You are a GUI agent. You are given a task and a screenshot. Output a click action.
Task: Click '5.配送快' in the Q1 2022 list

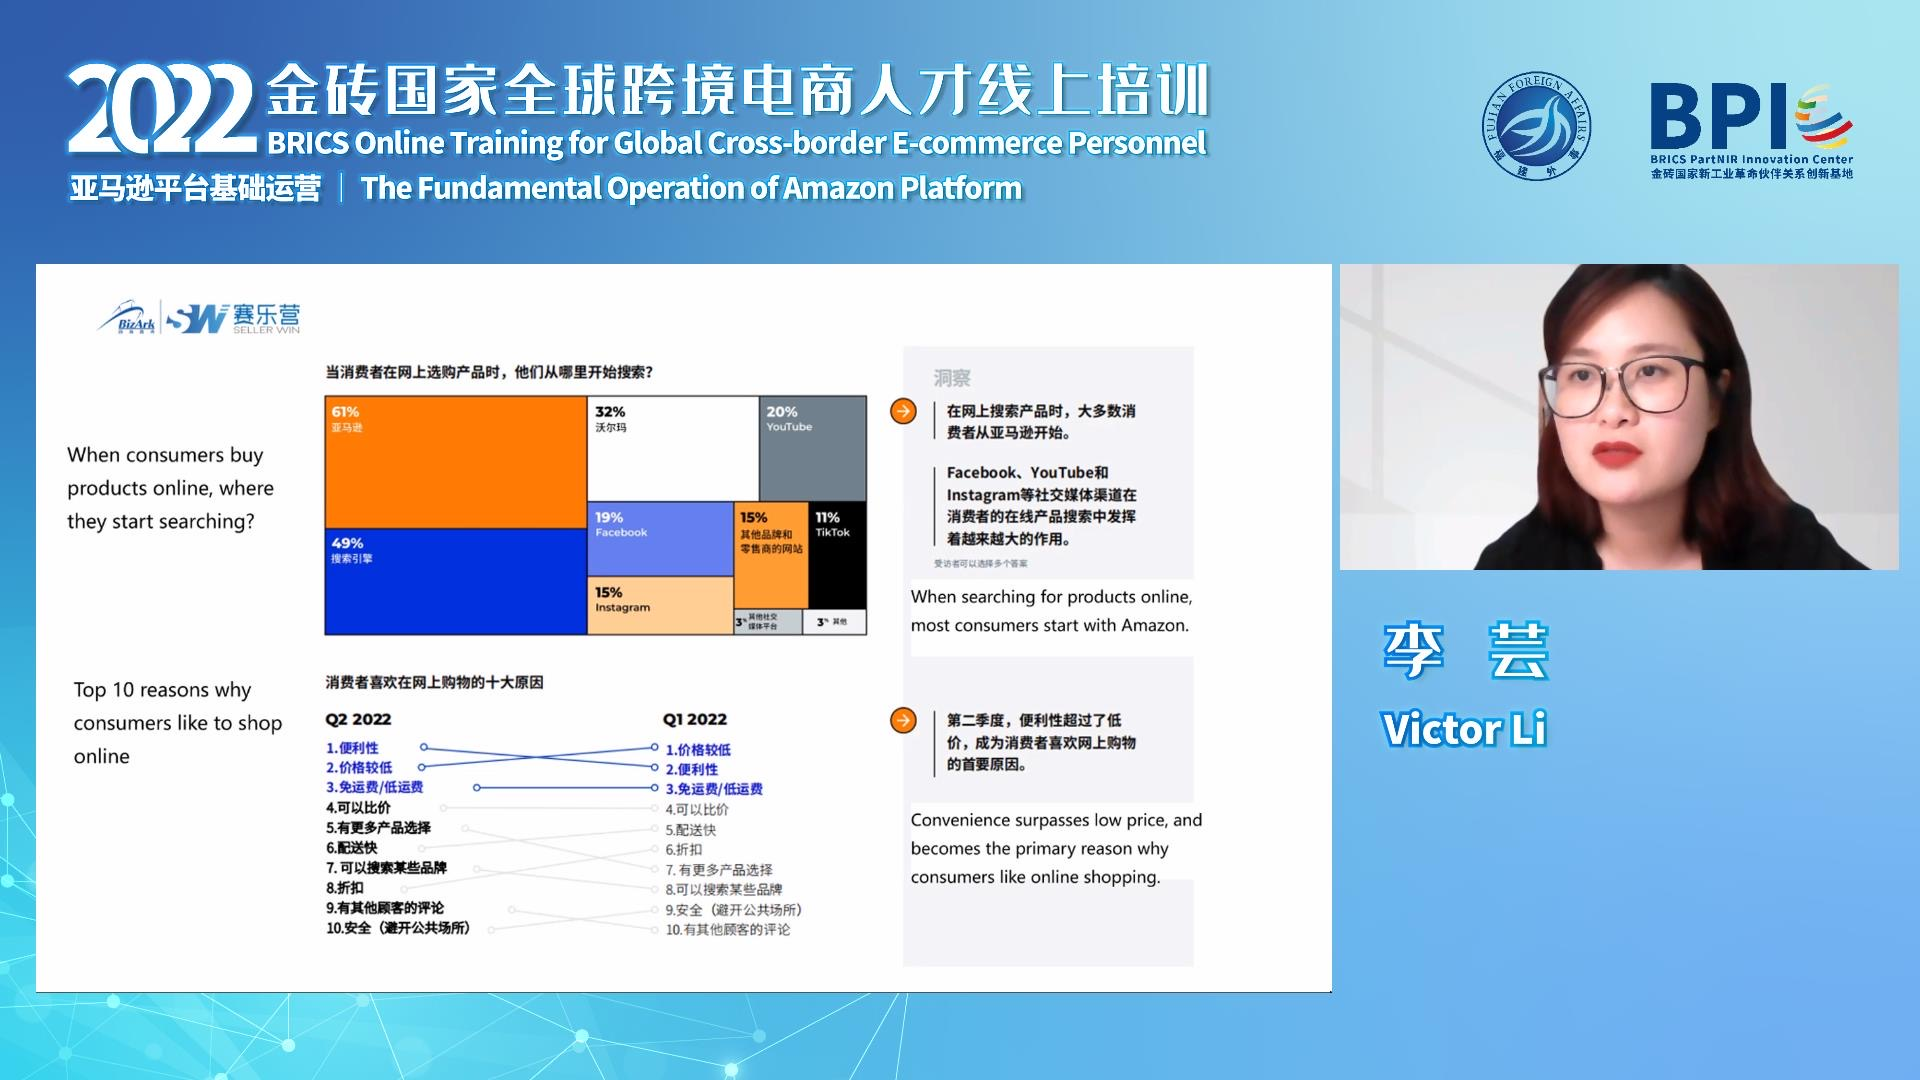(691, 830)
